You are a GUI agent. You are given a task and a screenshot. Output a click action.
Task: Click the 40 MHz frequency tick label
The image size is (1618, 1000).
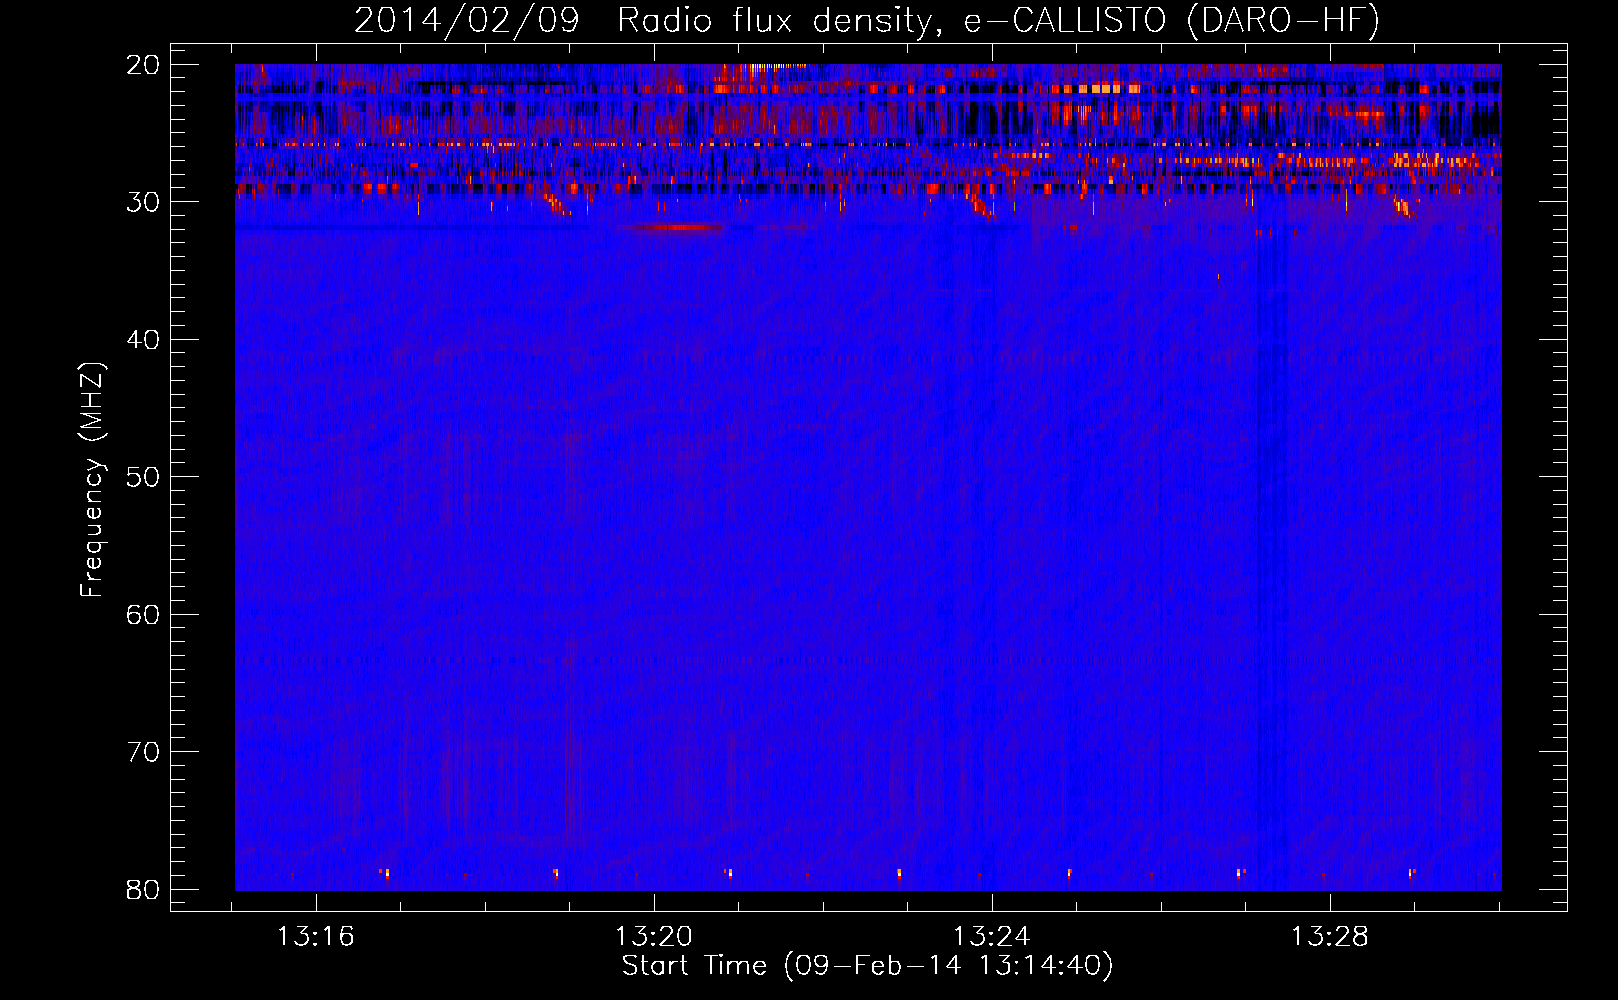click(x=143, y=340)
